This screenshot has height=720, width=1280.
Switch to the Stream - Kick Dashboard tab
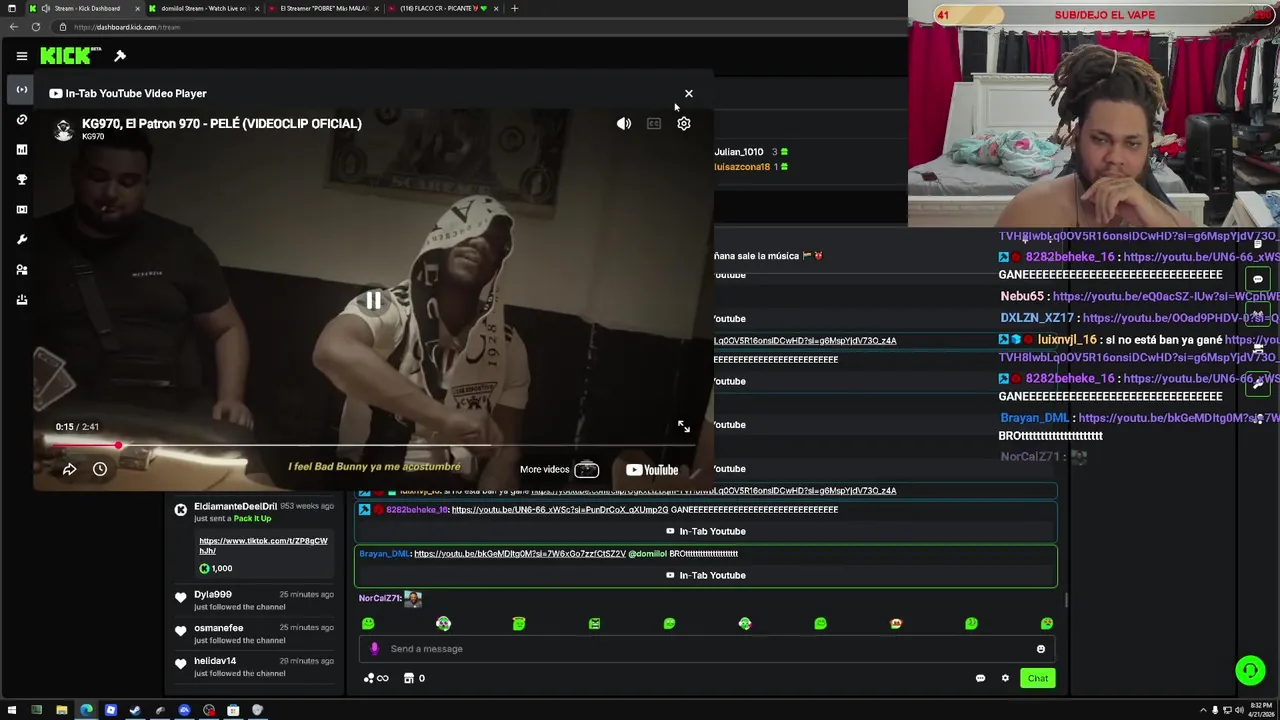click(84, 8)
